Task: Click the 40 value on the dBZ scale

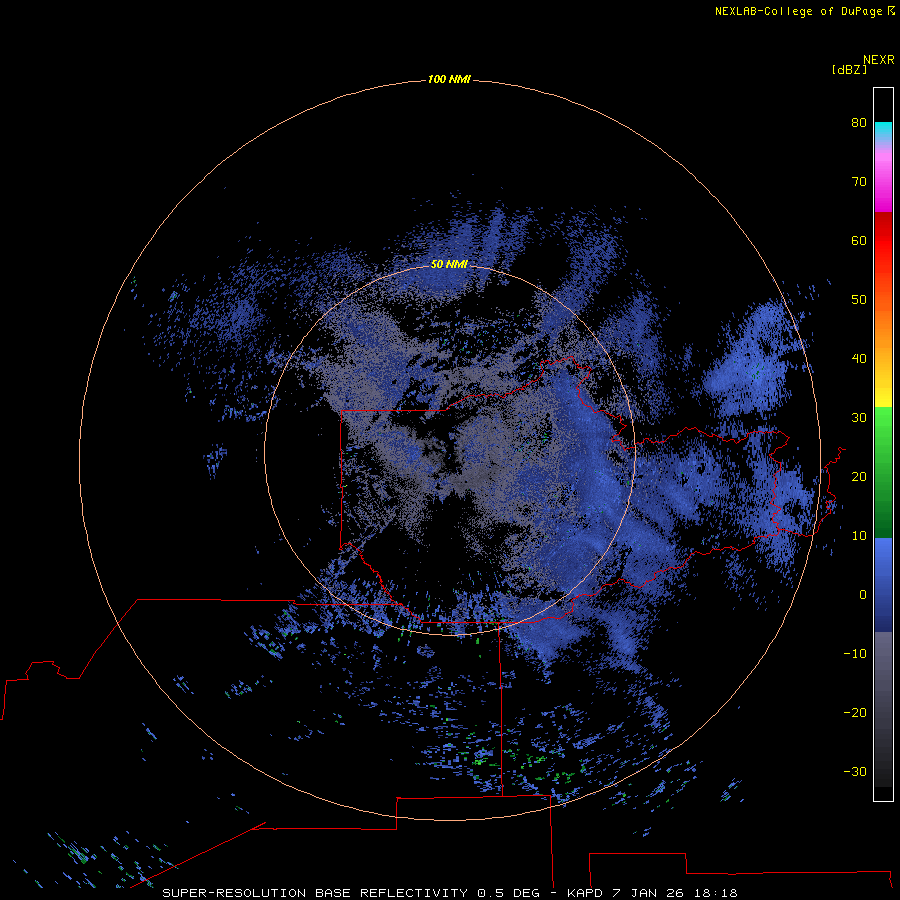Action: [x=859, y=359]
